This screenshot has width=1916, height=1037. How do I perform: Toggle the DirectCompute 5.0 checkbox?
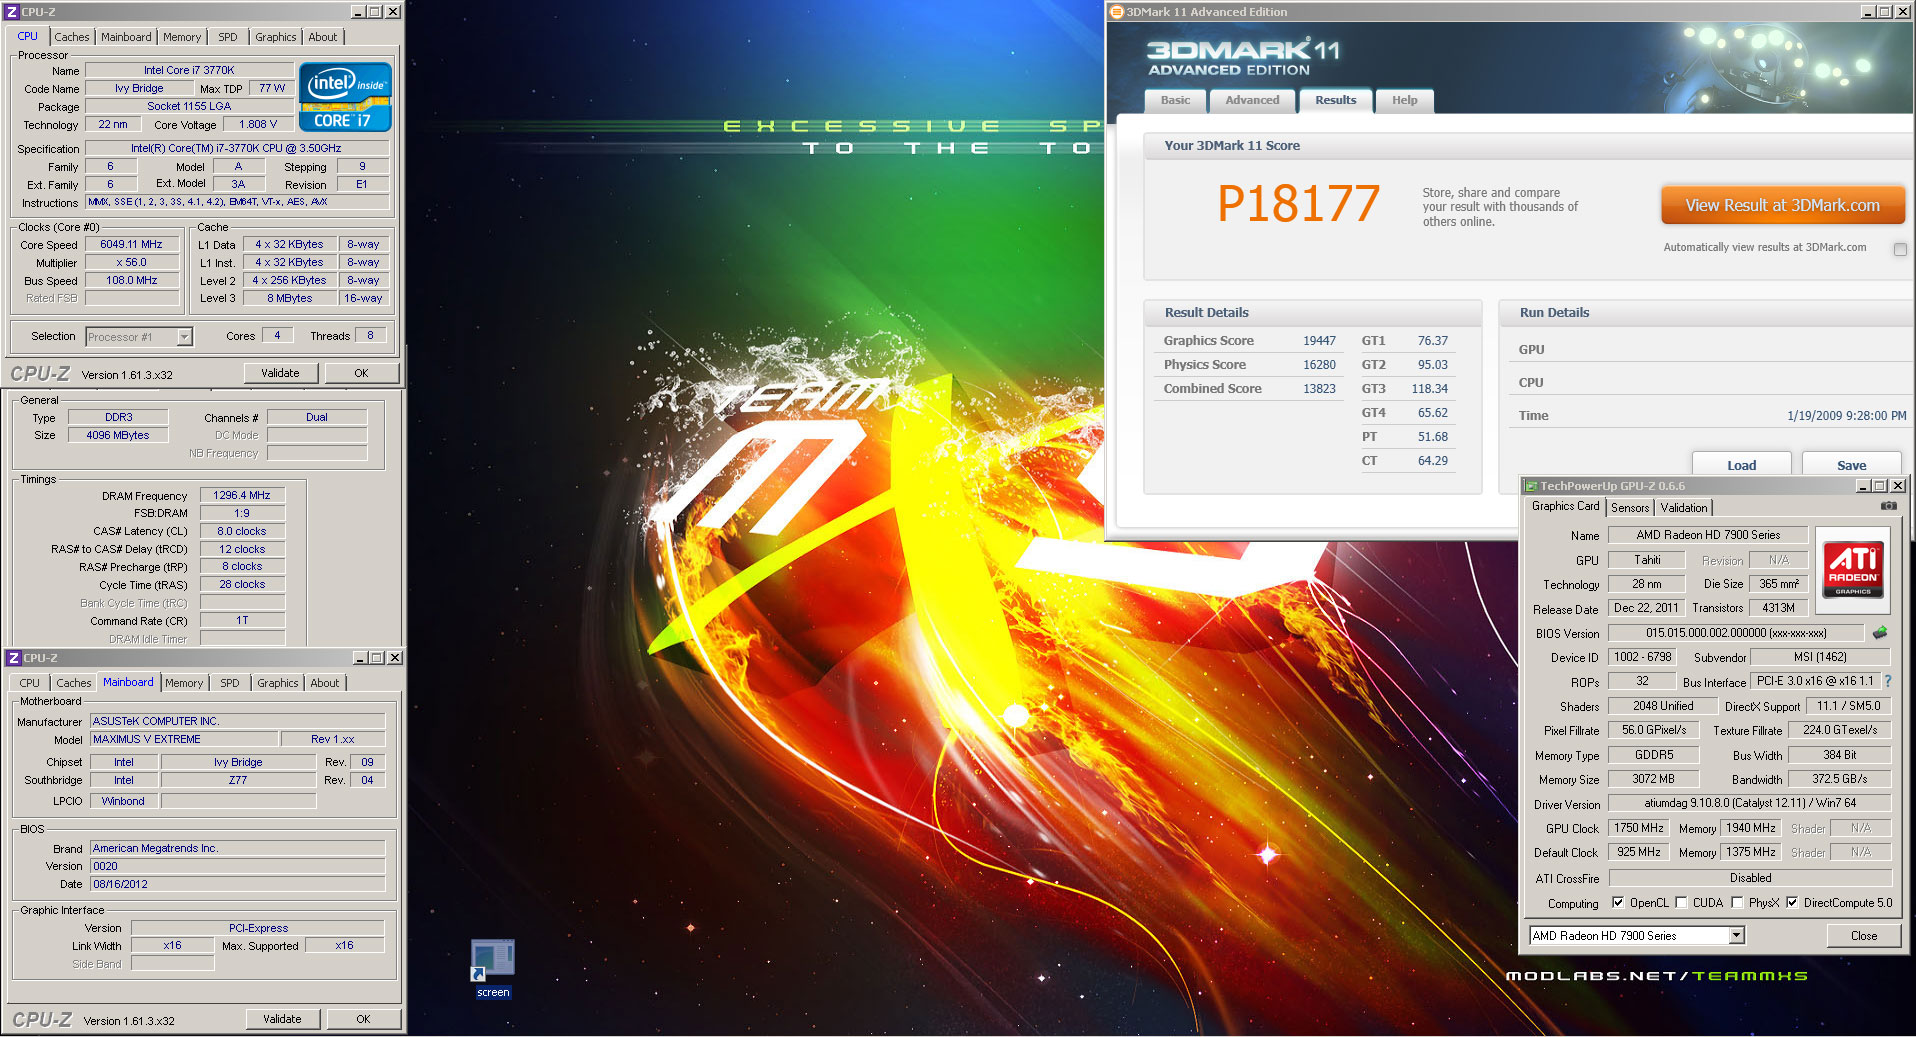click(1792, 902)
